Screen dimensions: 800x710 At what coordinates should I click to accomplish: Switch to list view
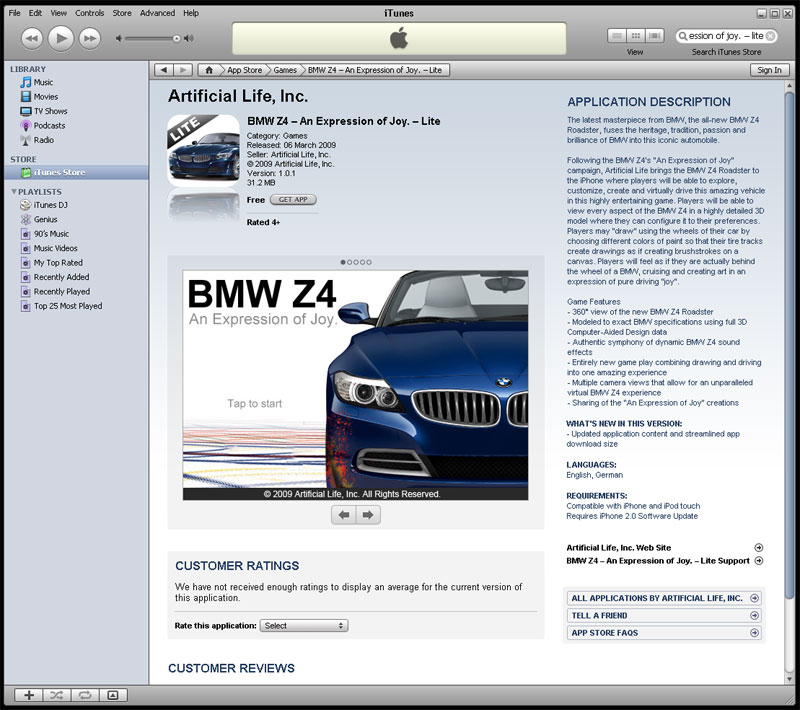point(617,36)
